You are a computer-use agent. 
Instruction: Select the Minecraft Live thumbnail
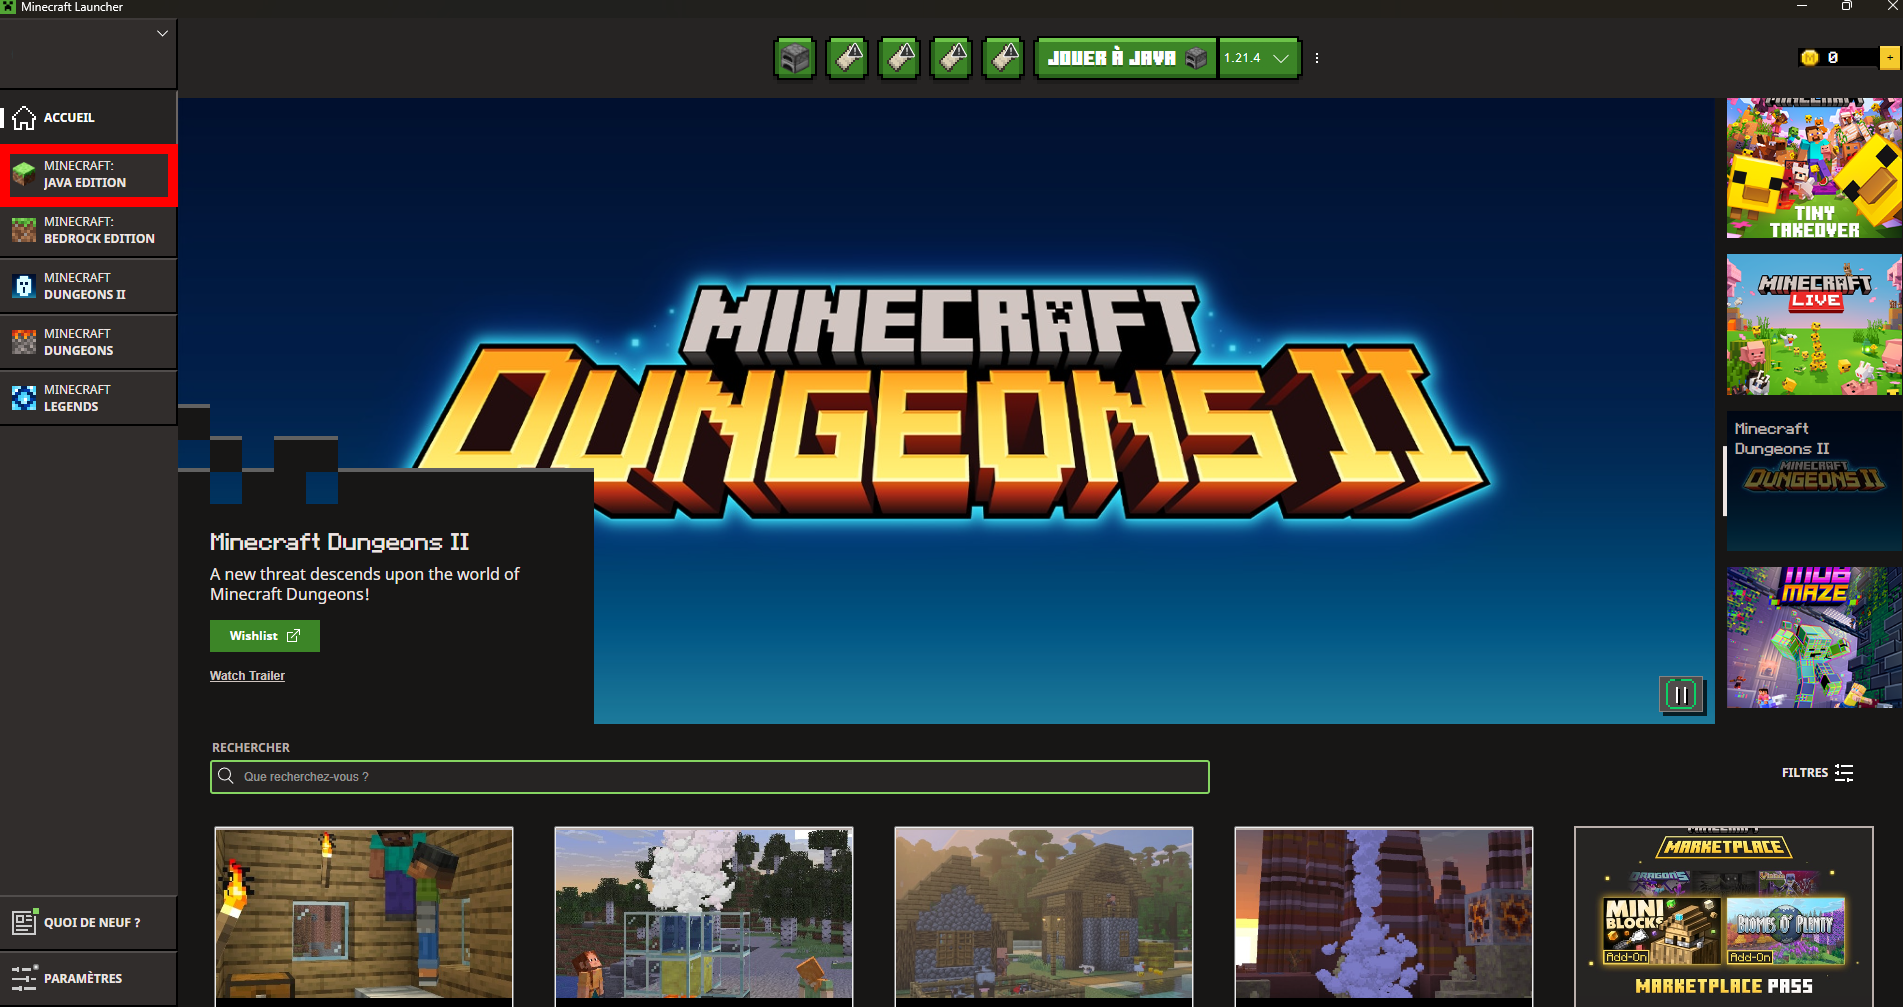[x=1814, y=324]
